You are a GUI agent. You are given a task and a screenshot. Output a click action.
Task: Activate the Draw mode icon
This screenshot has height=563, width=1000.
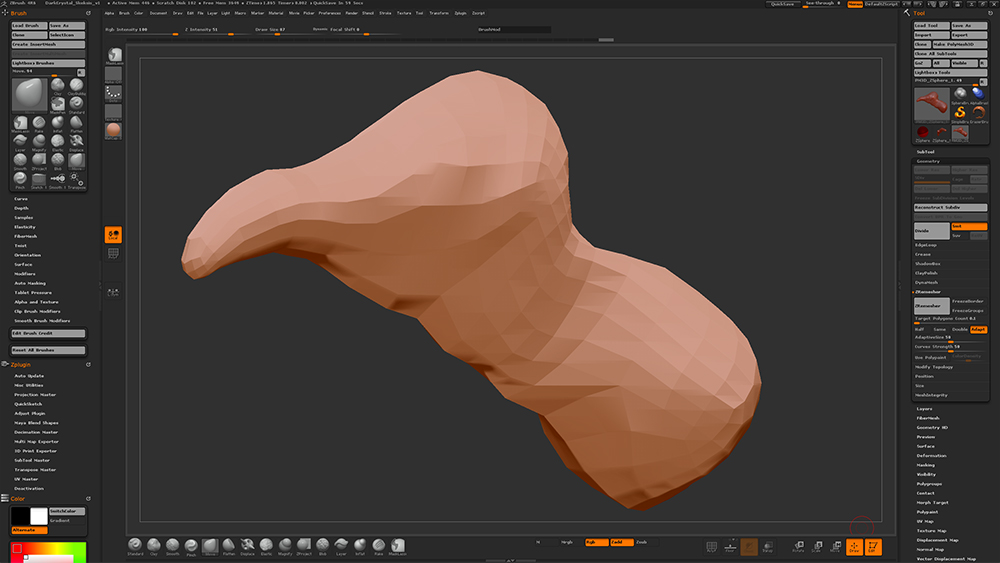854,547
